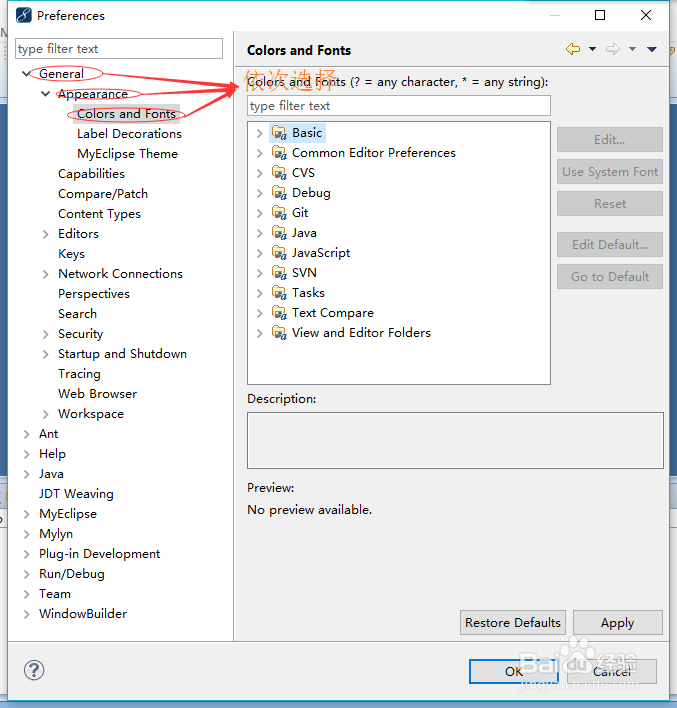Viewport: 677px width, 708px height.
Task: Expand the Java preferences node in sidebar
Action: click(26, 474)
